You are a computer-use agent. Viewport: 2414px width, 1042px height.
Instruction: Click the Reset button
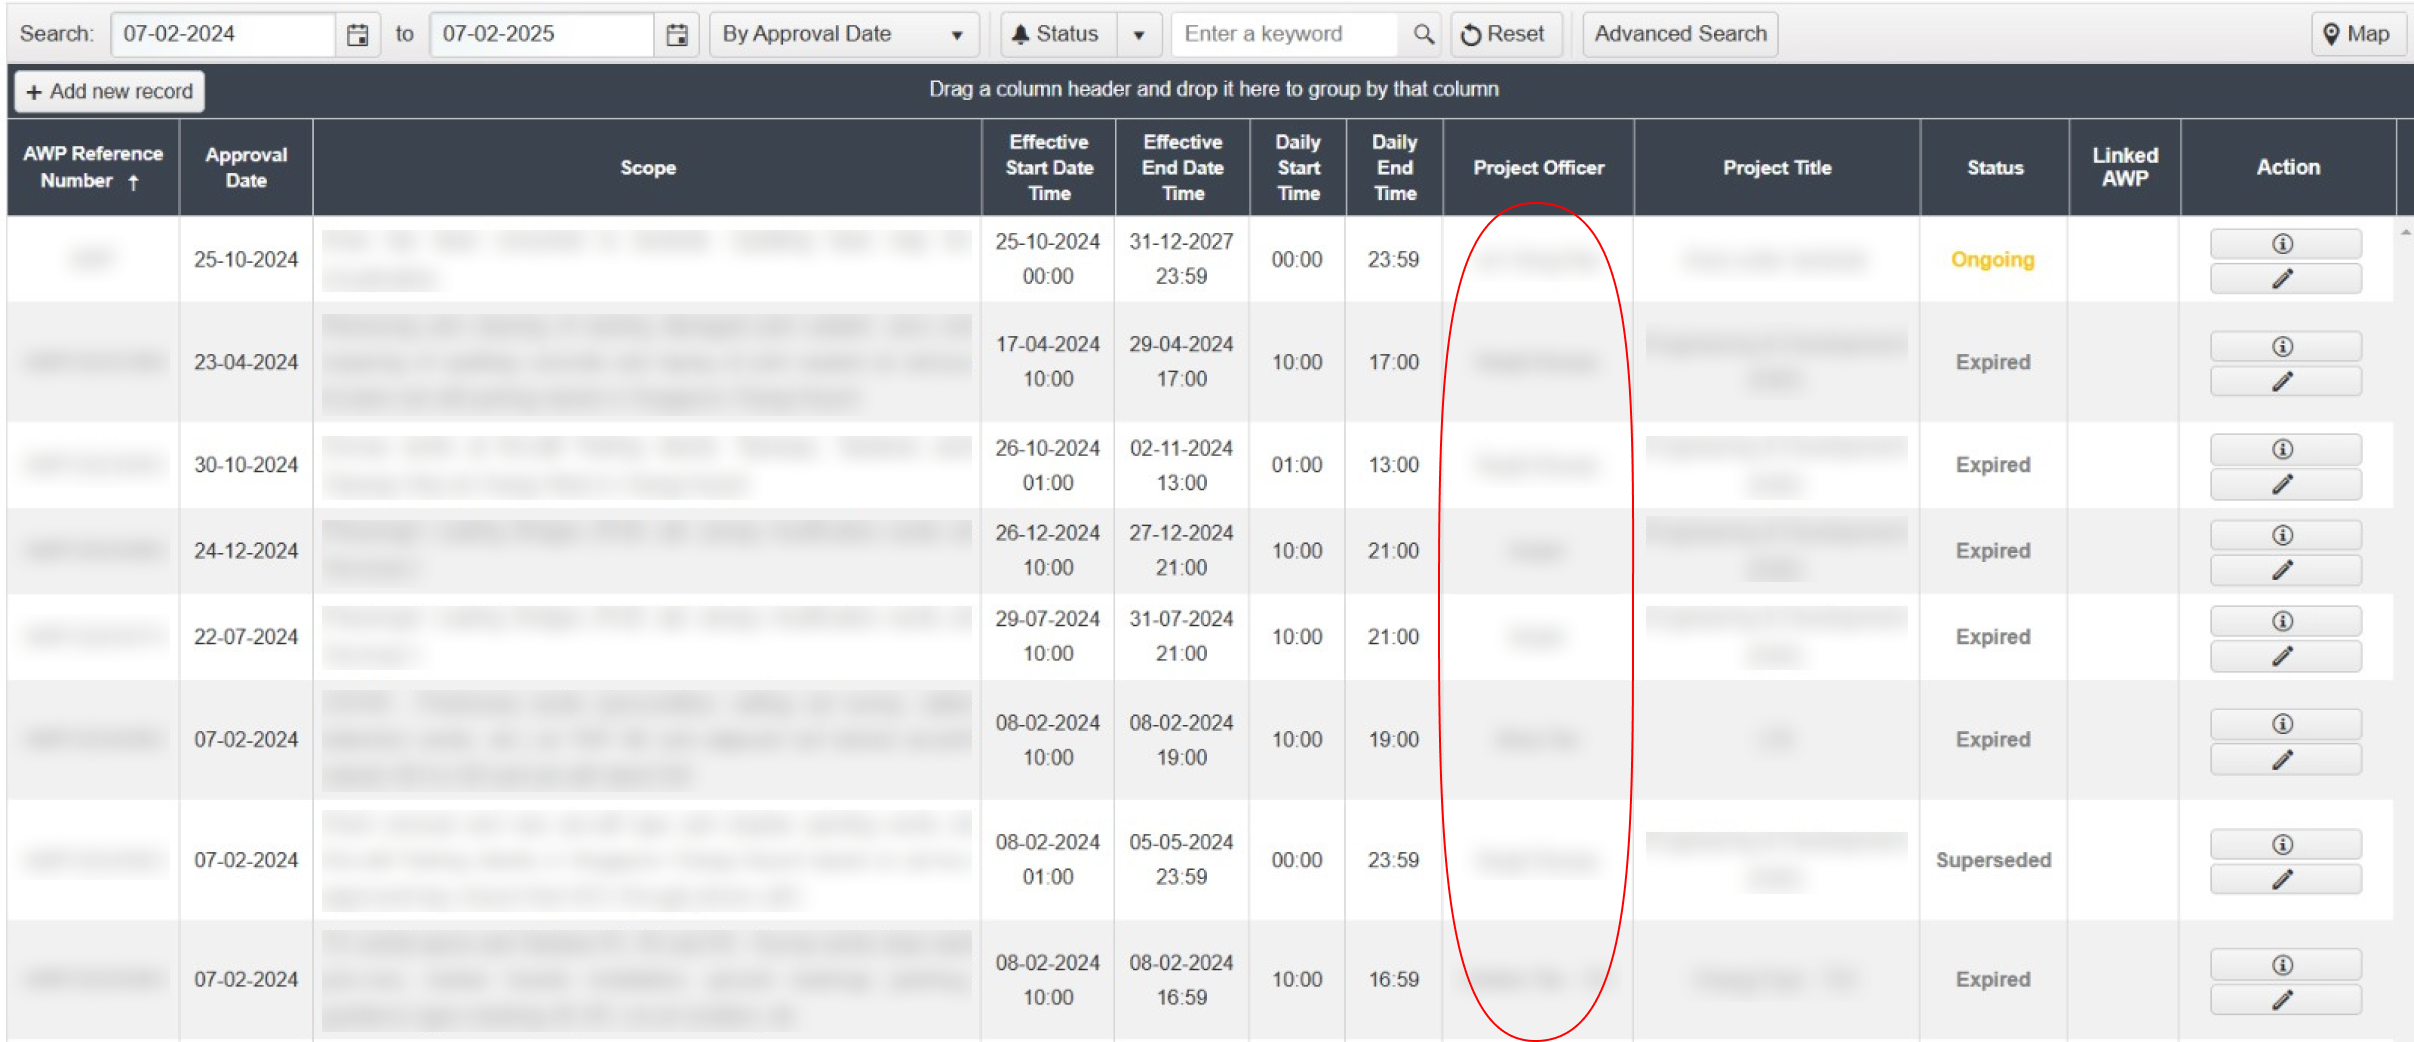tap(1504, 35)
